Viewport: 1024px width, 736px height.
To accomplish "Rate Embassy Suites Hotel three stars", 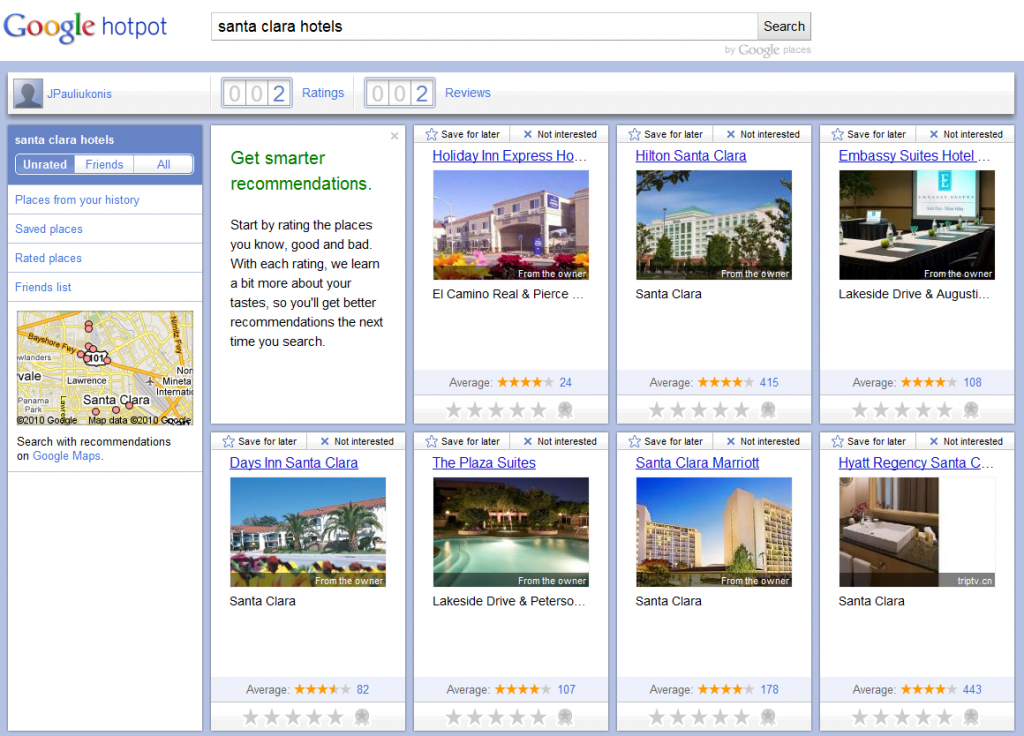I will [902, 410].
